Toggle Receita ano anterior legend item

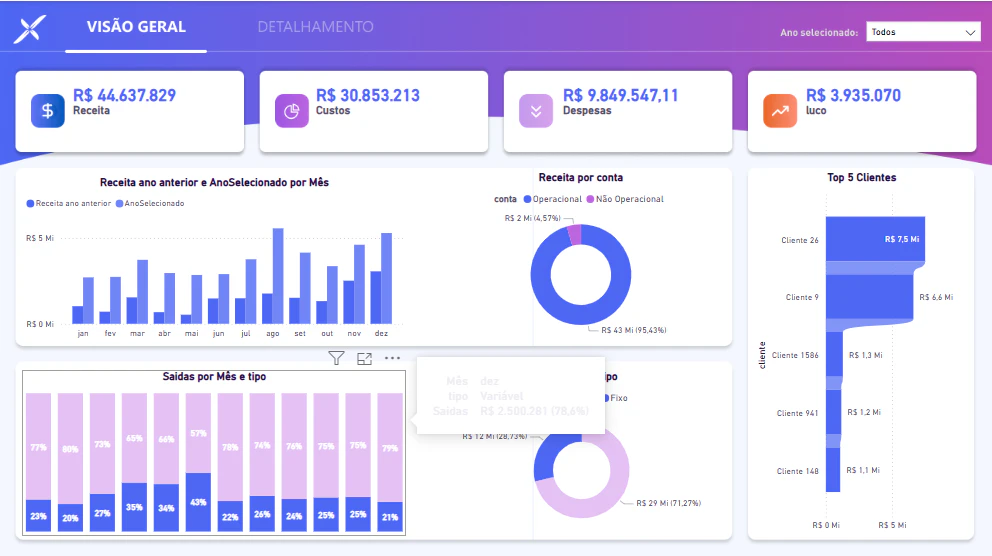[x=68, y=204]
